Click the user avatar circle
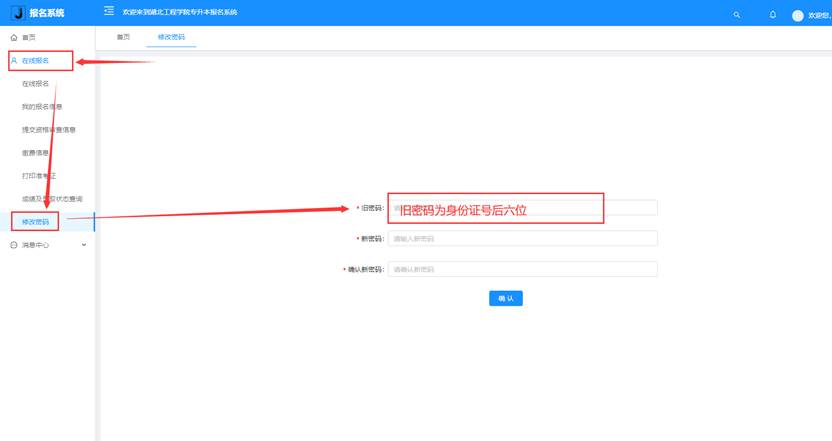The image size is (832, 441). click(797, 15)
